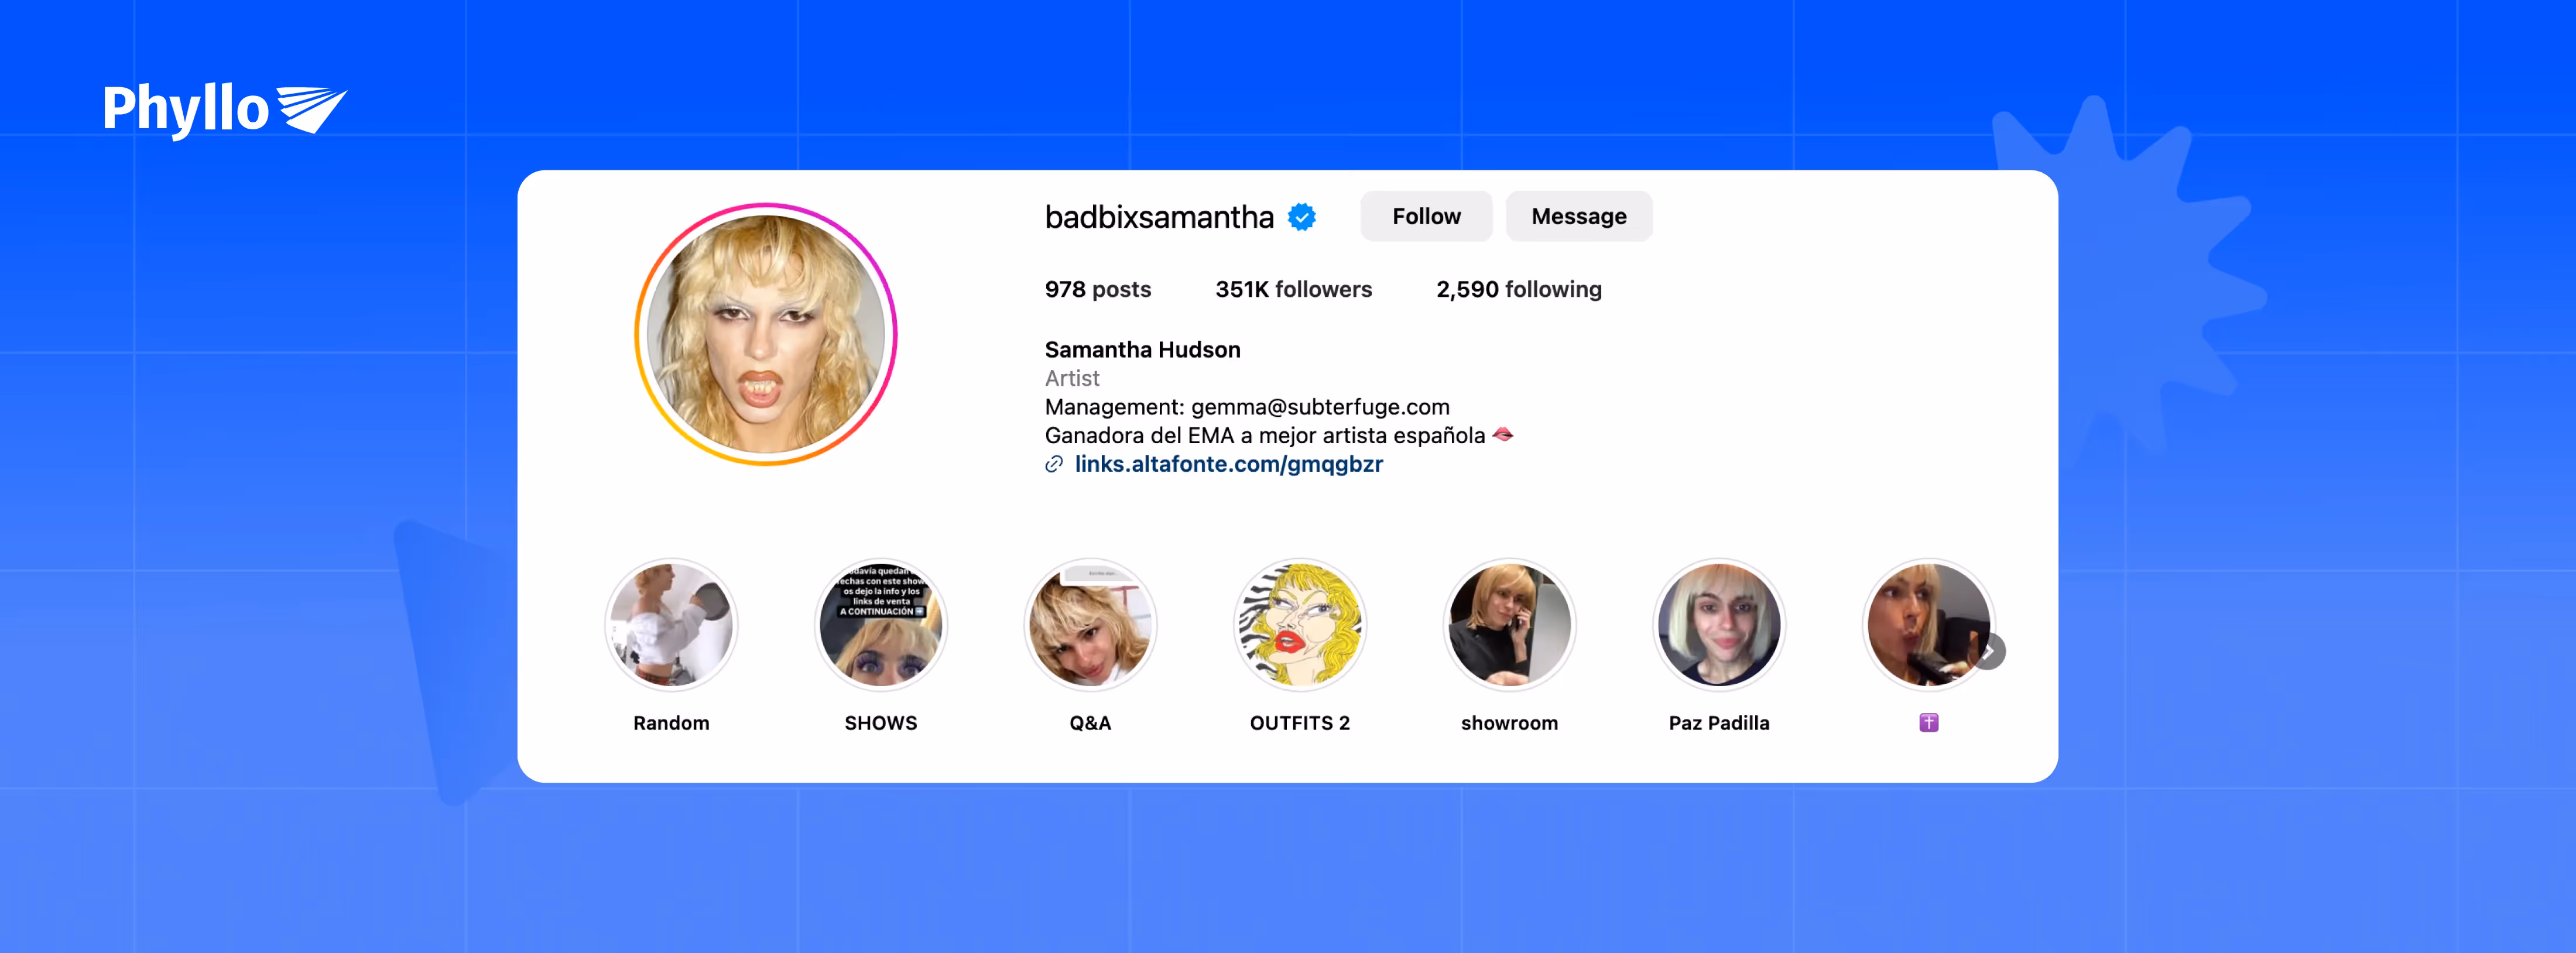This screenshot has width=2576, height=953.
Task: Open the profile picture story
Action: pyautogui.click(x=766, y=334)
